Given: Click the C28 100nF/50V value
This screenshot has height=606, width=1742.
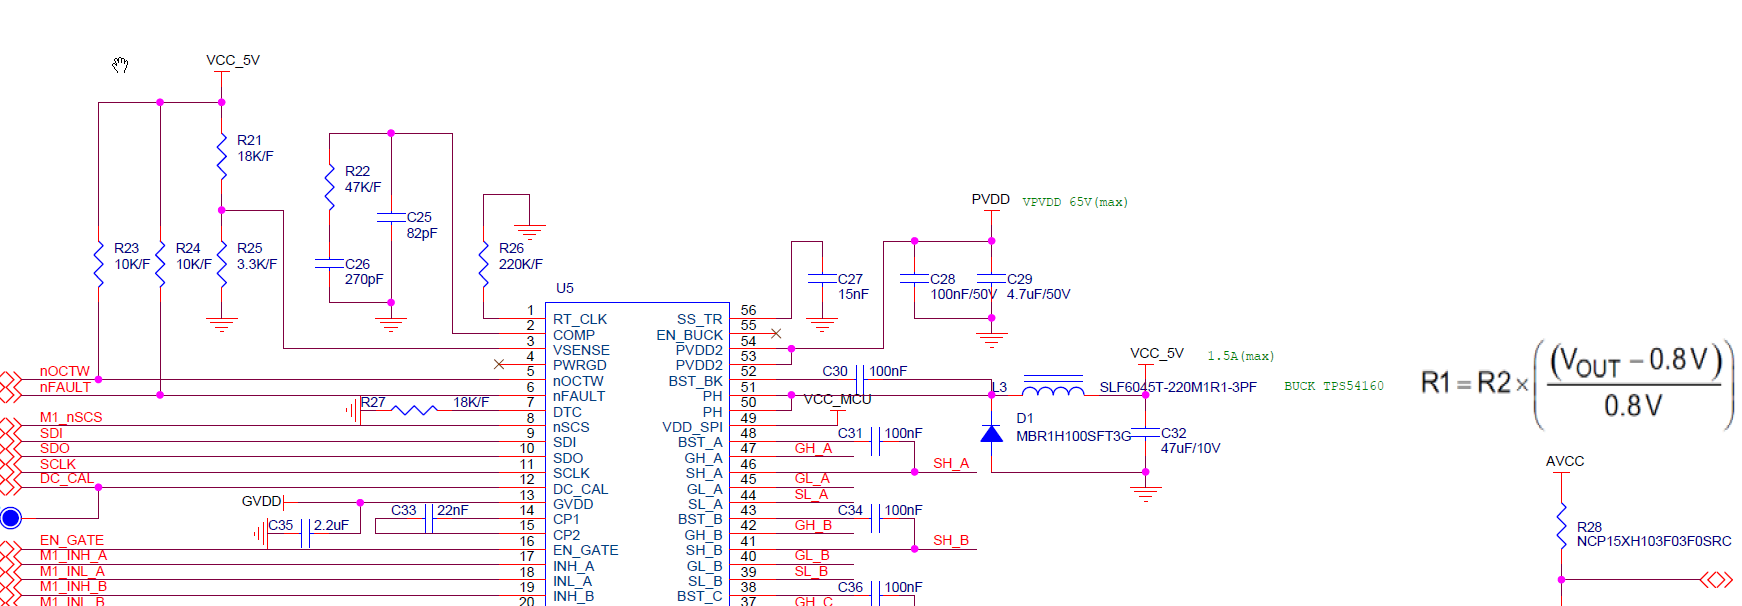Looking at the screenshot, I should [964, 294].
